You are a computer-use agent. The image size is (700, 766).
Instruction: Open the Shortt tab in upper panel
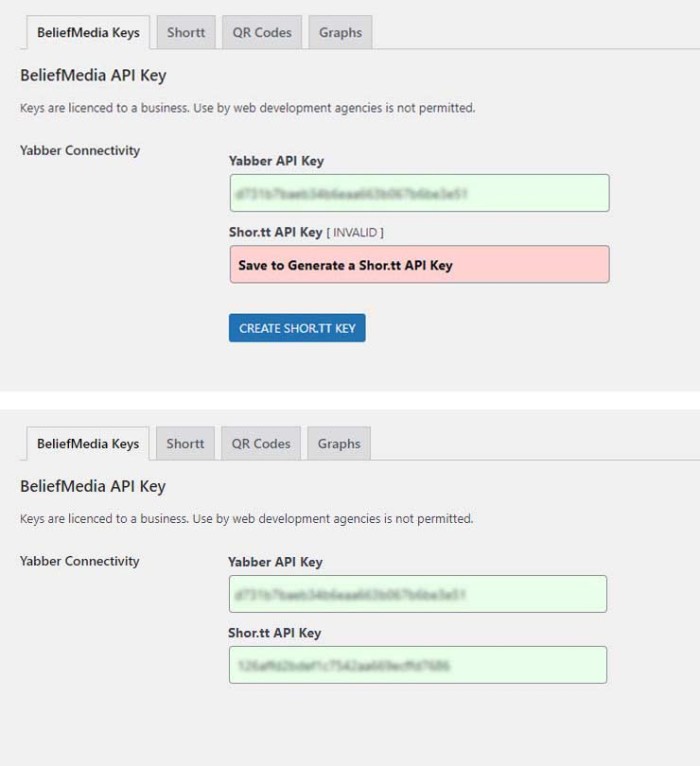coord(186,32)
